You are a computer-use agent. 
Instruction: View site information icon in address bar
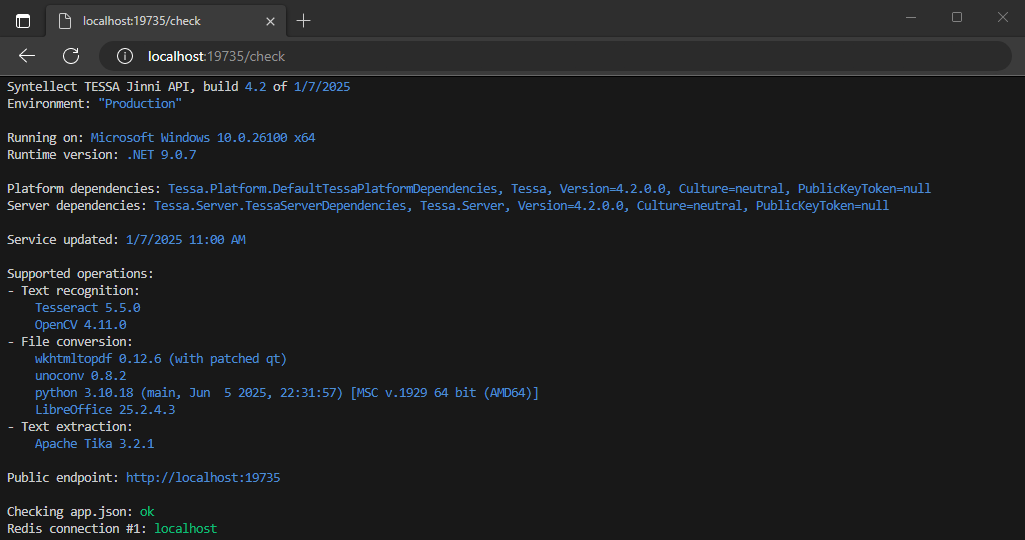(125, 56)
